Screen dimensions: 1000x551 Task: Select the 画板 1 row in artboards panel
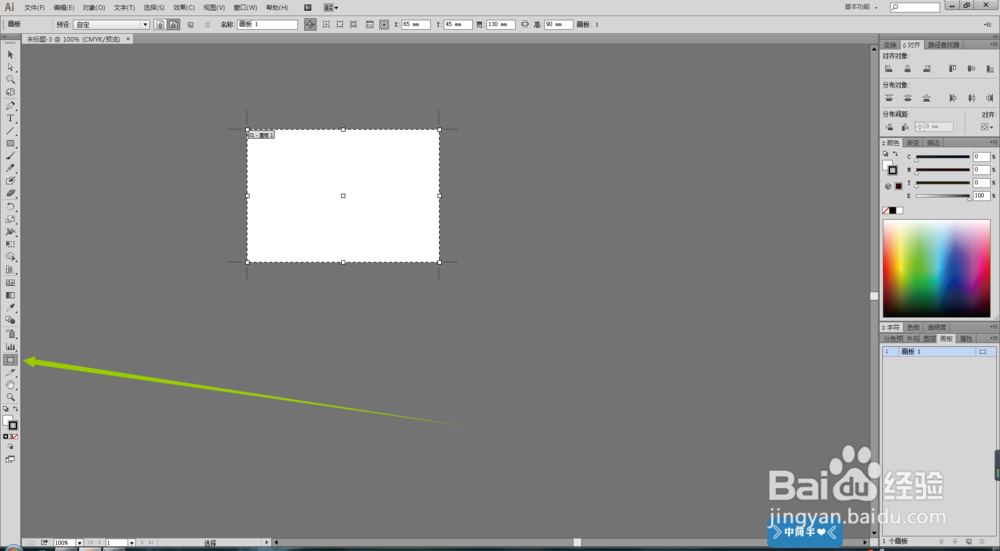pyautogui.click(x=939, y=351)
